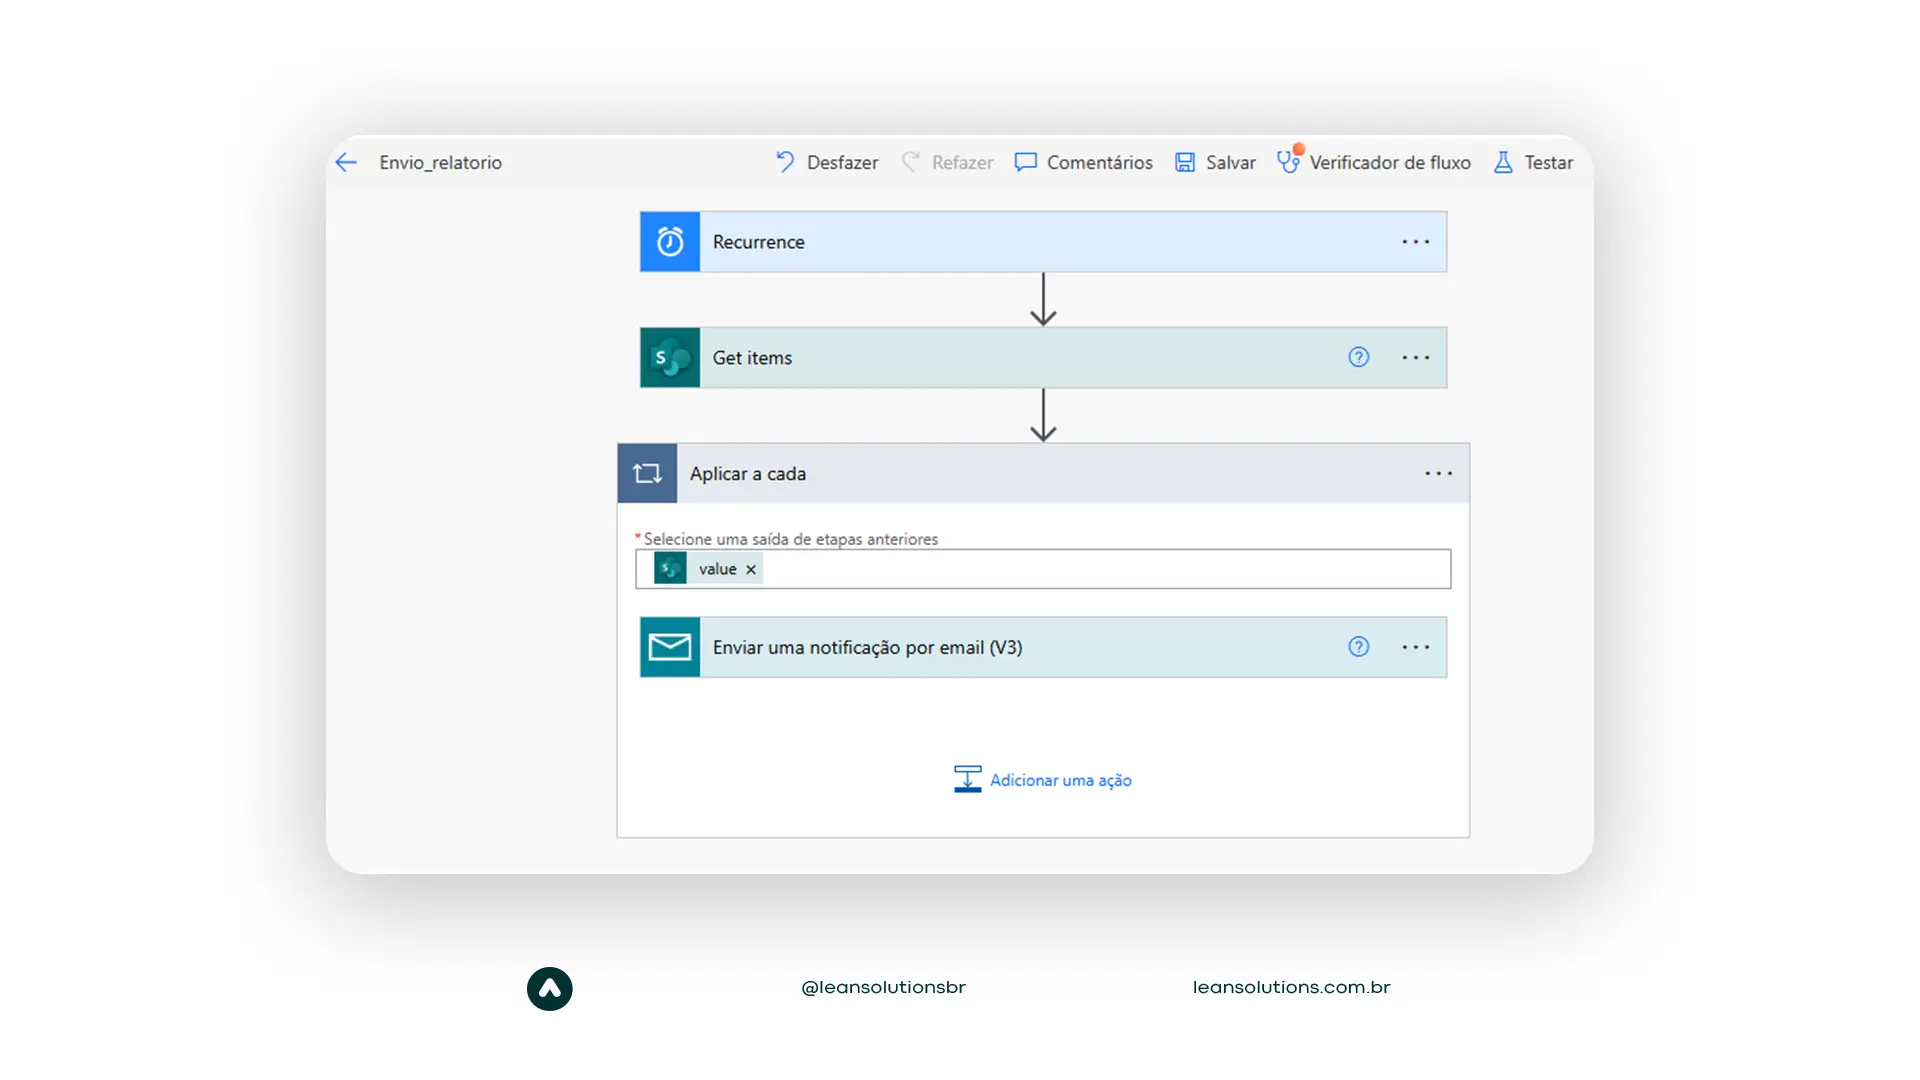Click the leansolutions.com.br website text
Screen dimensions: 1920x1080
[1291, 987]
